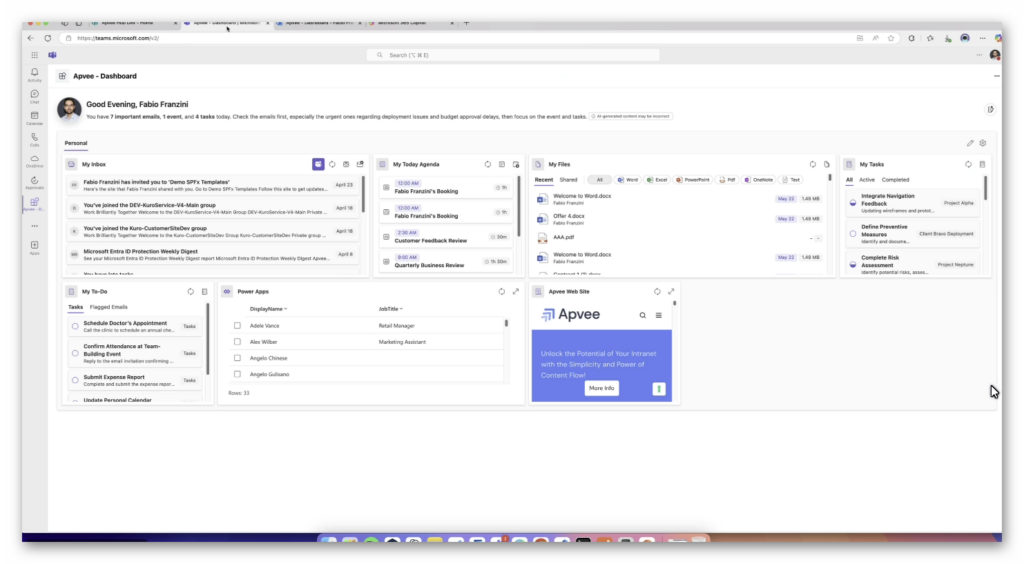Screen dimensions: 1024x564
Task: Click the document icon in My Files header
Action: tap(827, 164)
